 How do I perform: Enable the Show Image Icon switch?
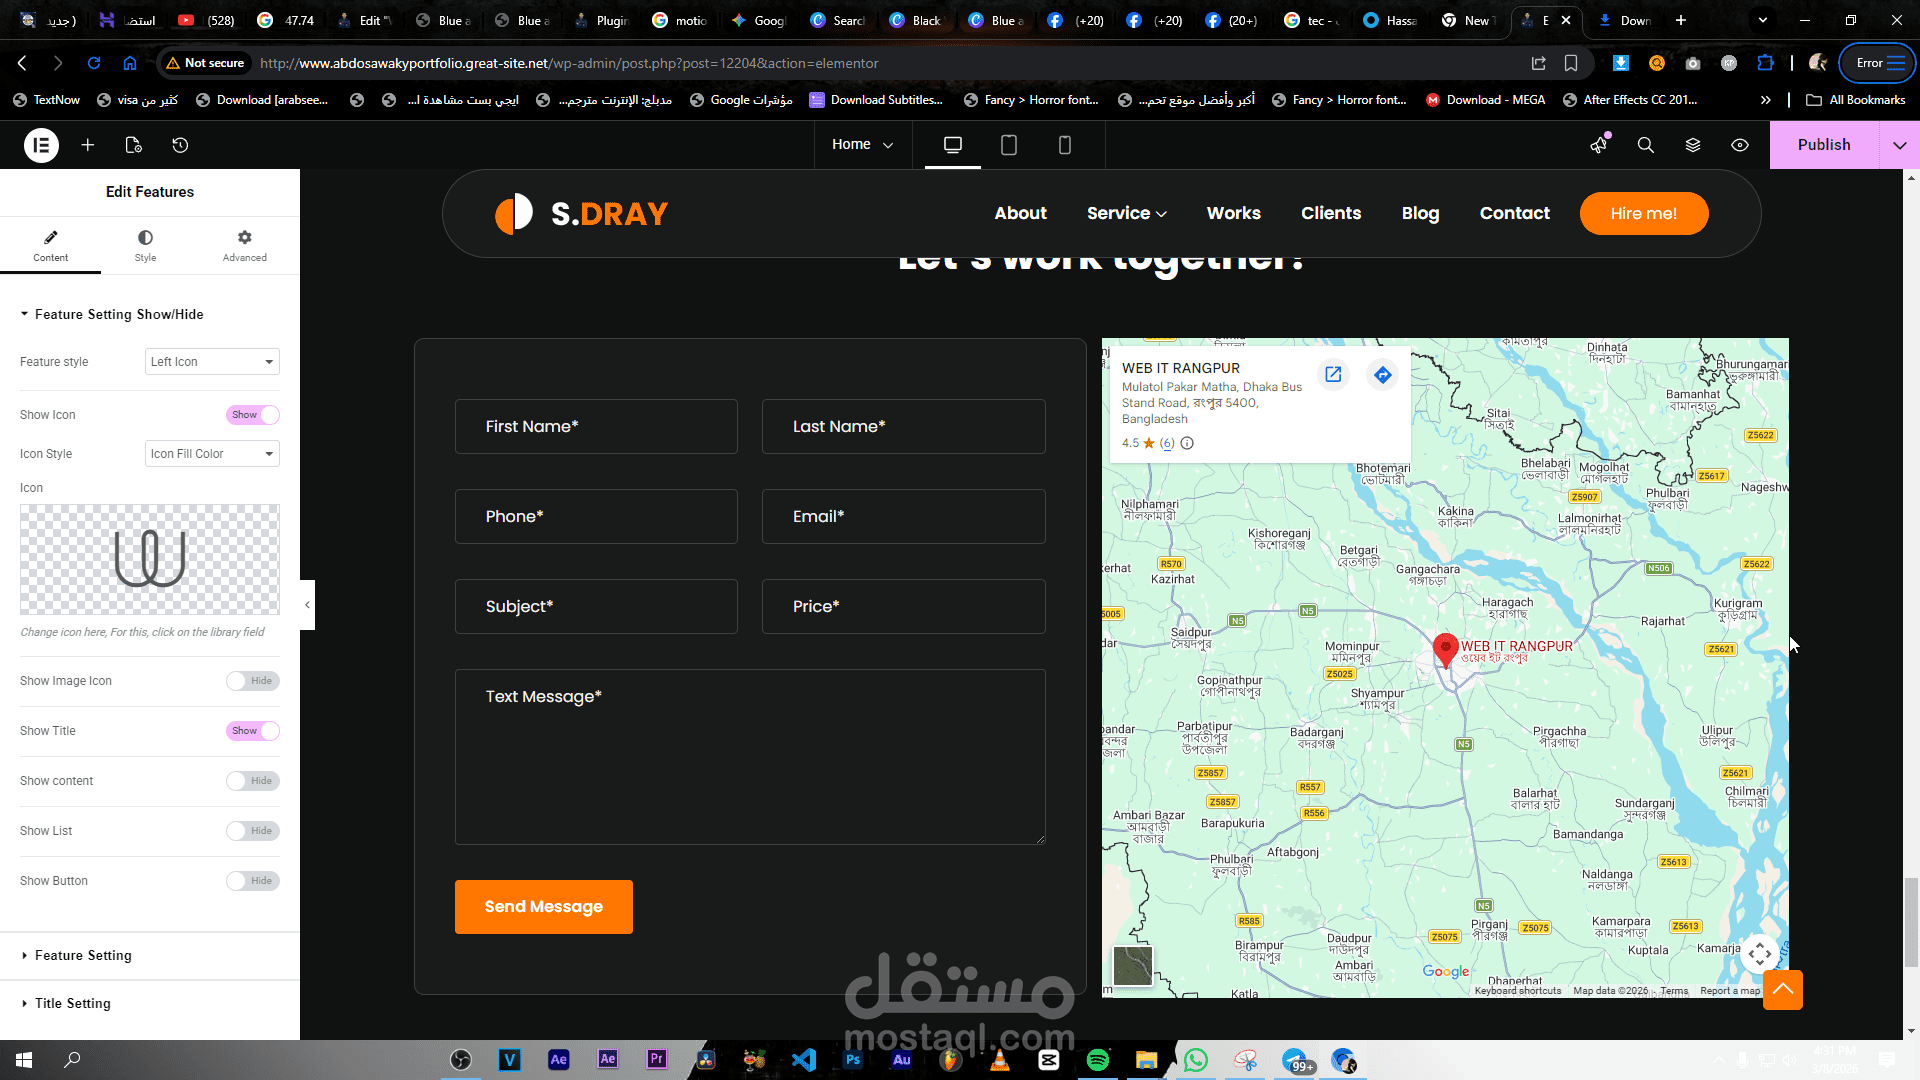(252, 681)
